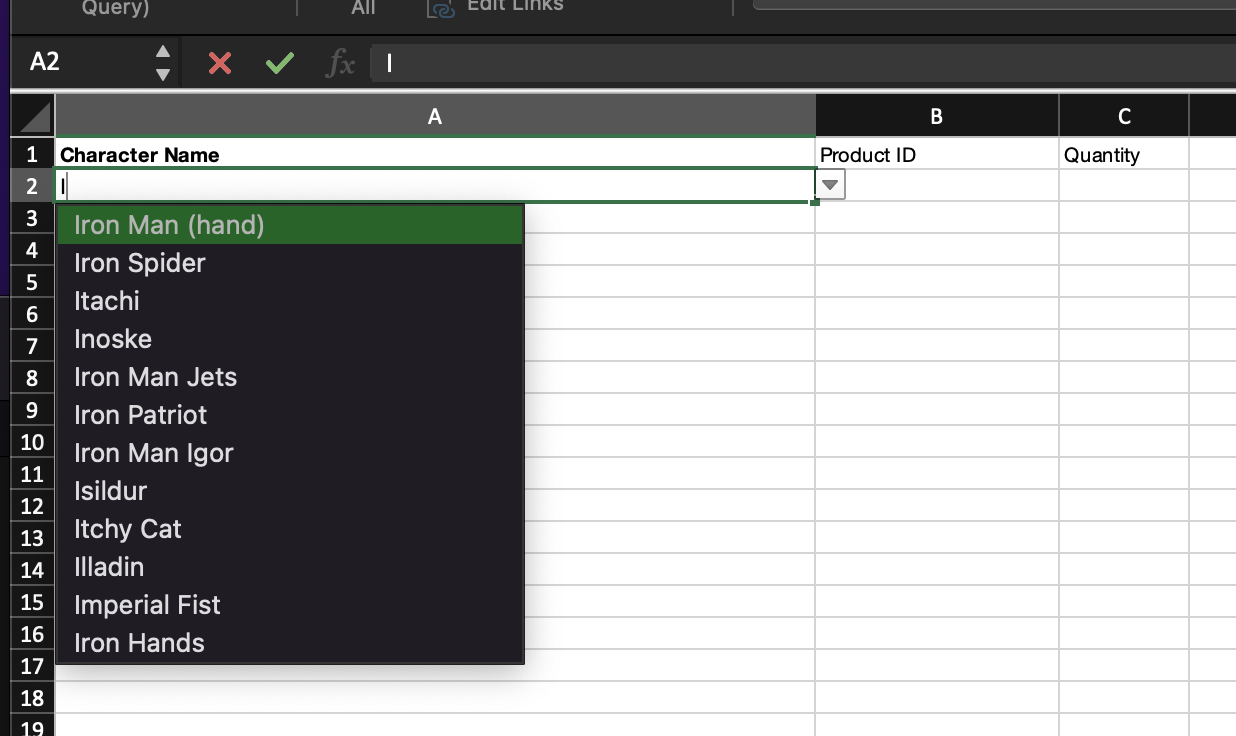Pick 'Iron Hands' from the list

(138, 643)
